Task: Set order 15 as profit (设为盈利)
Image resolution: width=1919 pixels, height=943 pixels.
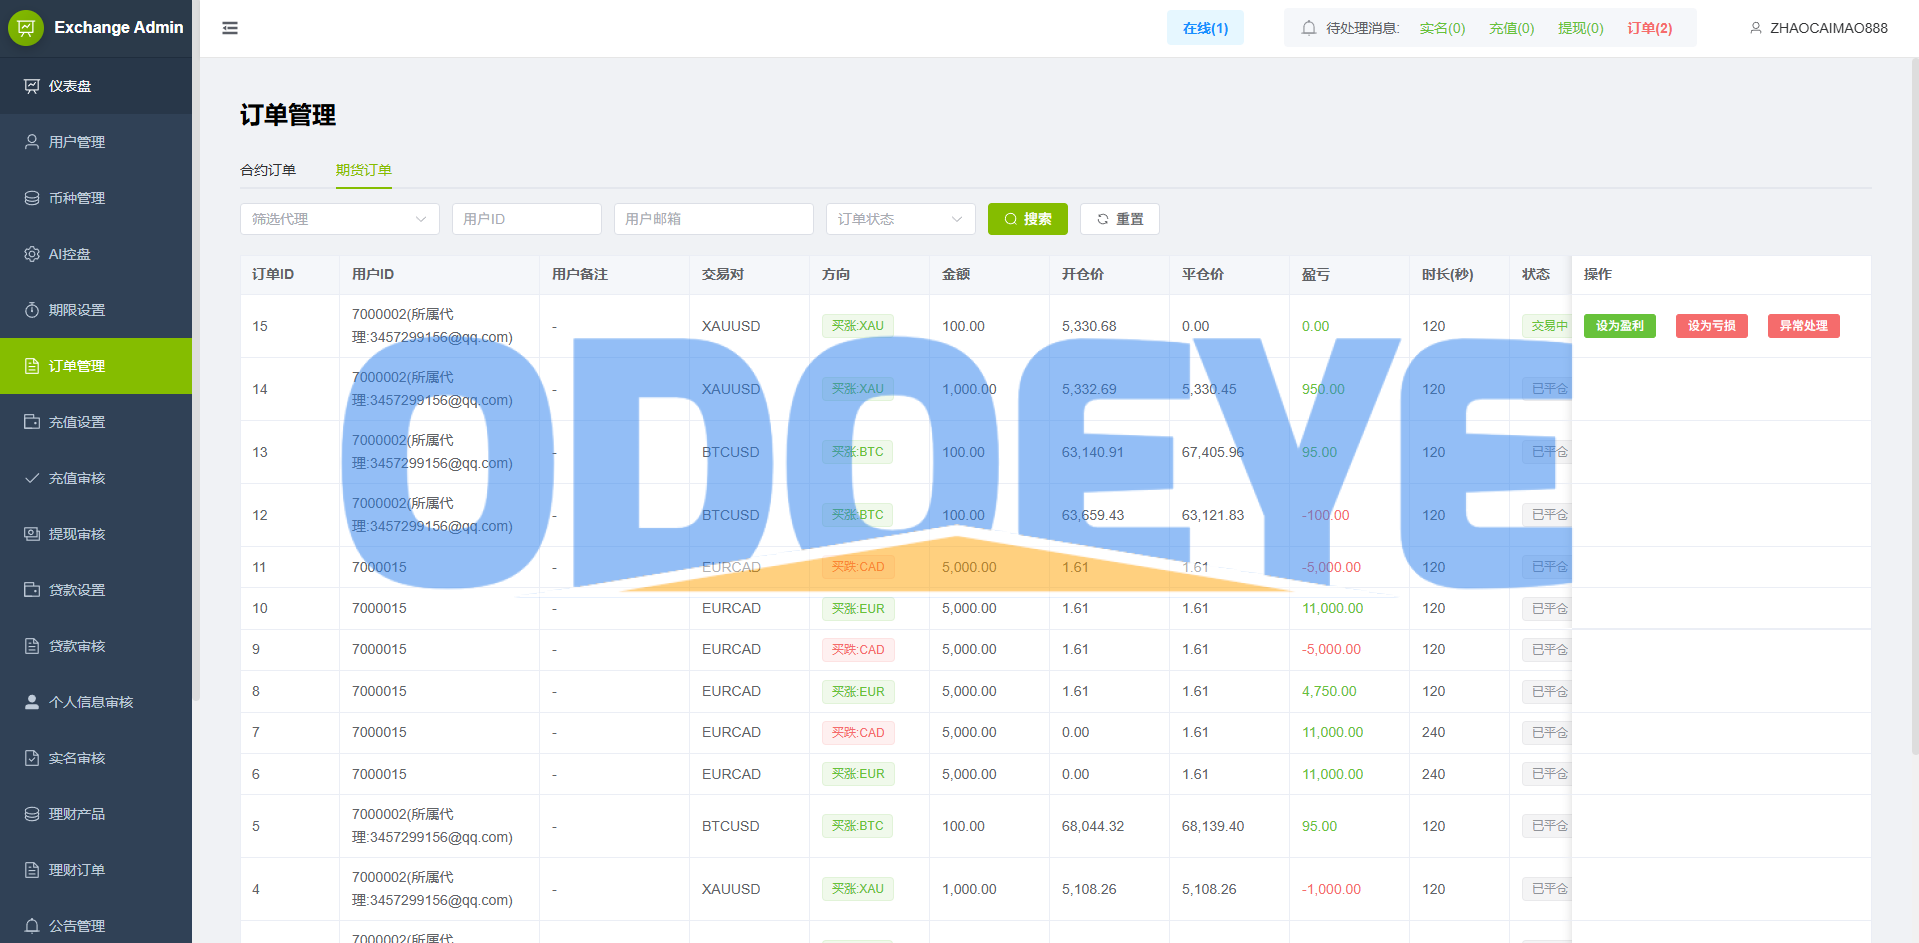Action: coord(1619,326)
